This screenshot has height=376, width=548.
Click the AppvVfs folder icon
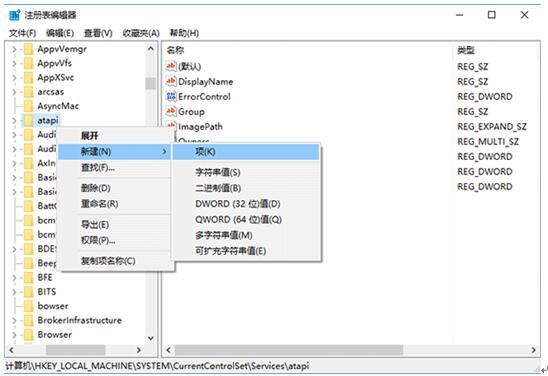point(28,64)
